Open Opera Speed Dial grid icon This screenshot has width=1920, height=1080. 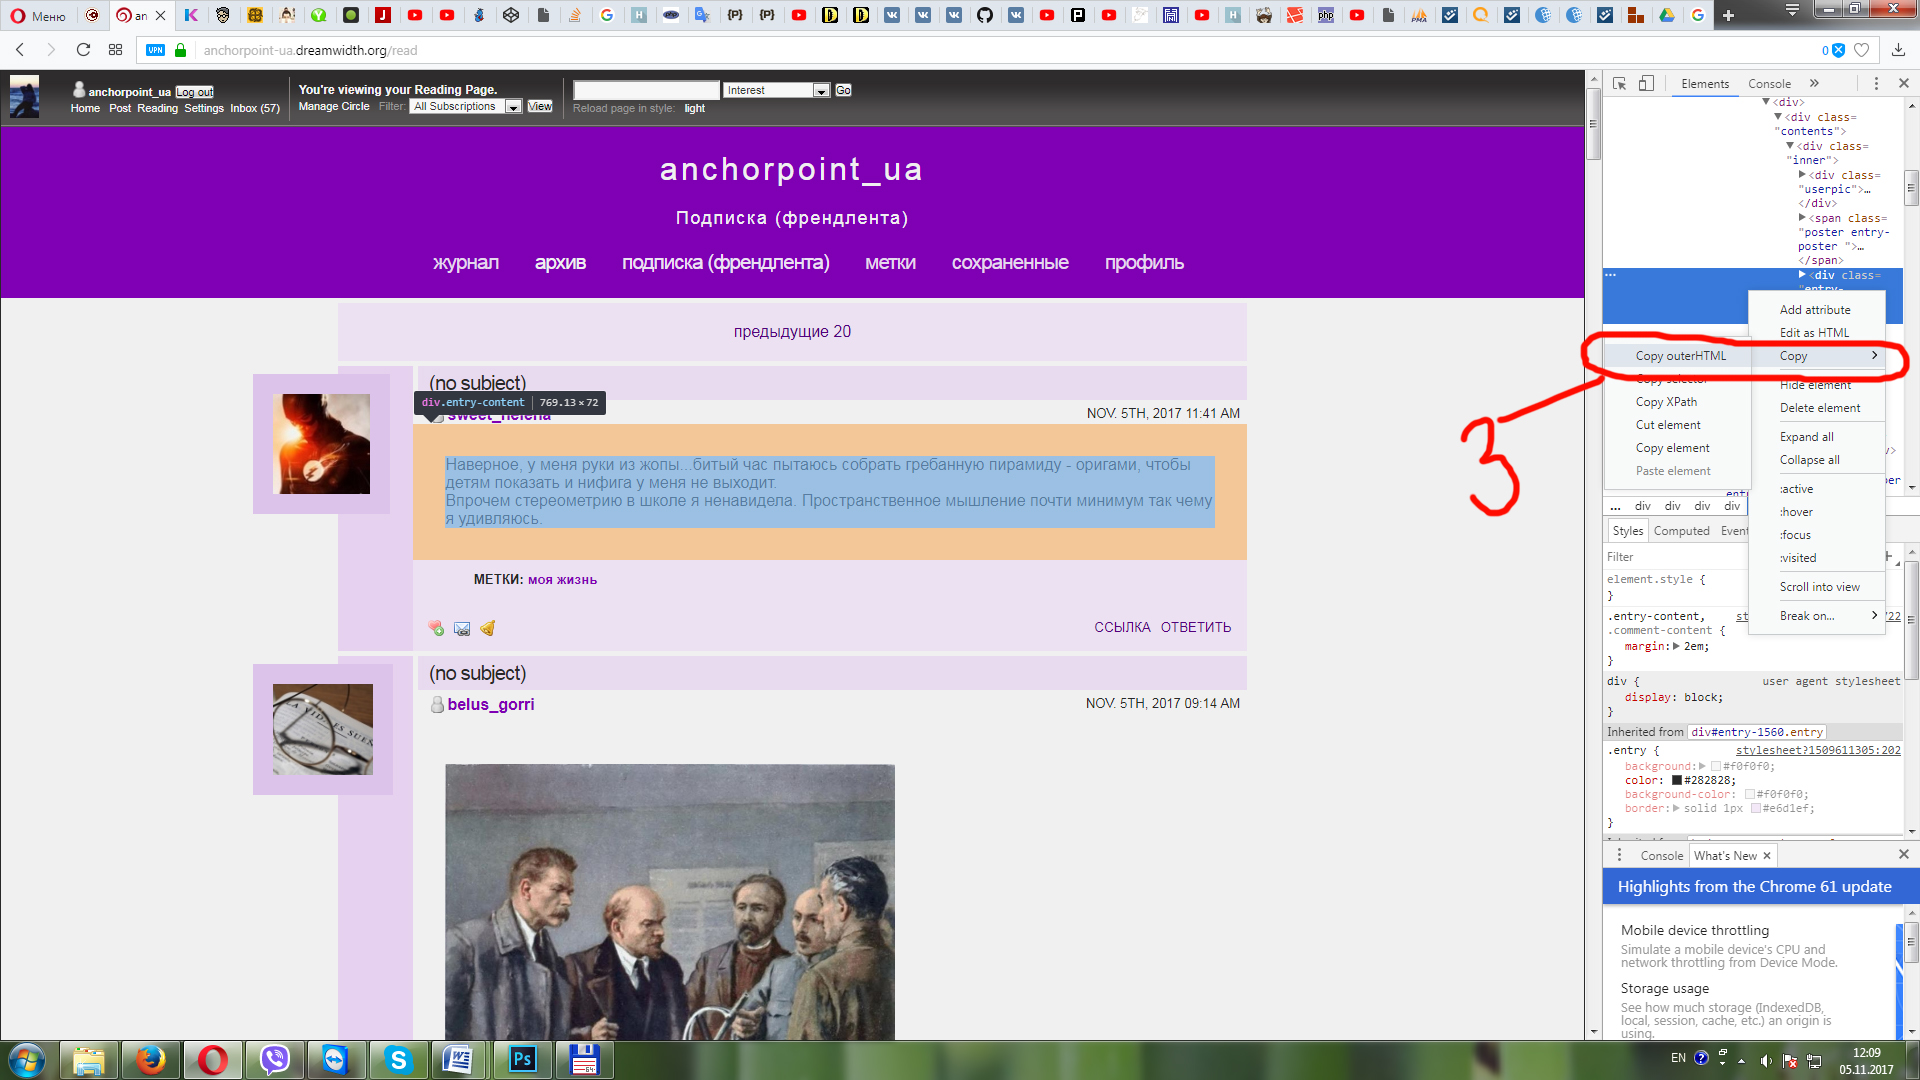click(x=116, y=50)
